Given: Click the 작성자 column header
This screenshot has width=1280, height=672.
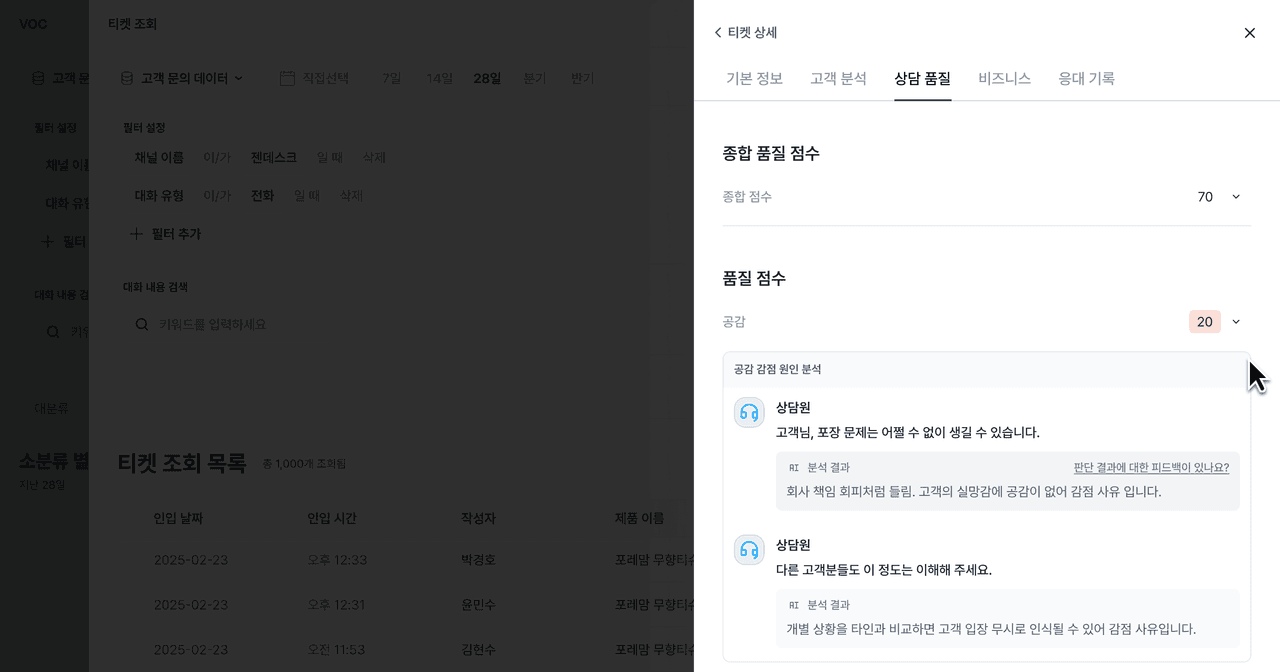Looking at the screenshot, I should pos(478,518).
